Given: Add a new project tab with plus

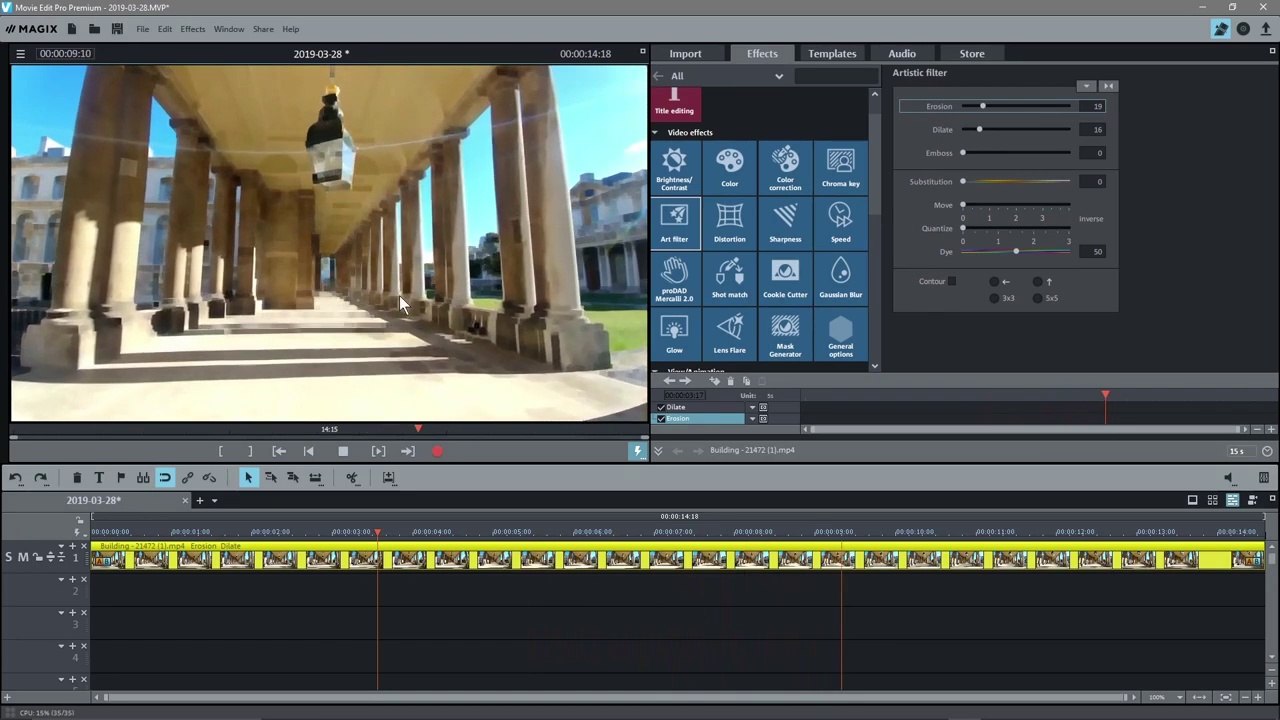Looking at the screenshot, I should (200, 501).
